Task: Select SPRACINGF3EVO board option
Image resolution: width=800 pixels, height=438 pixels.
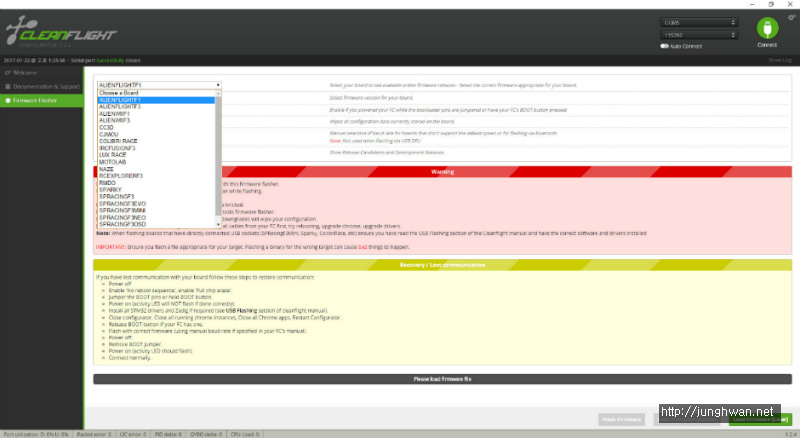Action: (x=156, y=204)
